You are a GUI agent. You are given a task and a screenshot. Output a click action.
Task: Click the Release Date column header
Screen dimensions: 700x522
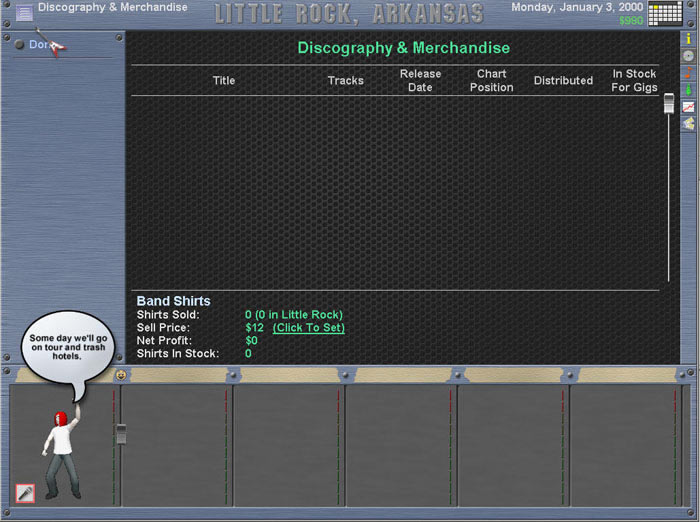420,81
